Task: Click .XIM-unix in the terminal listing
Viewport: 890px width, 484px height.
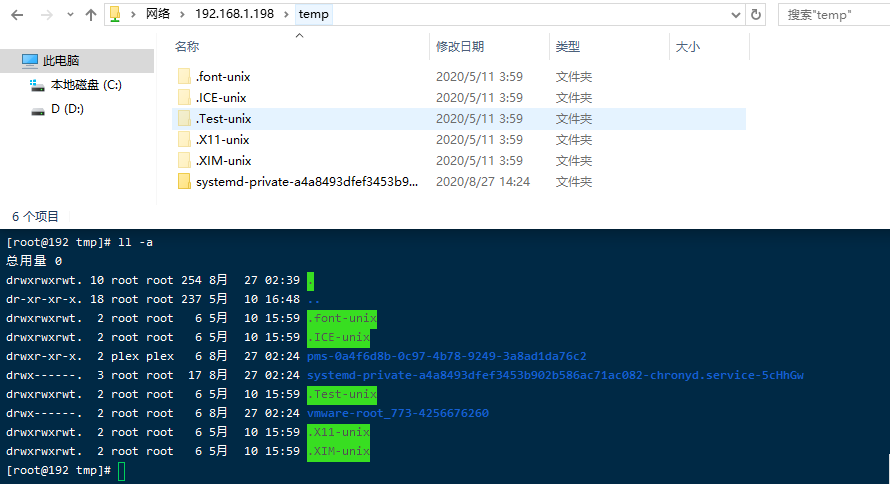Action: click(338, 452)
